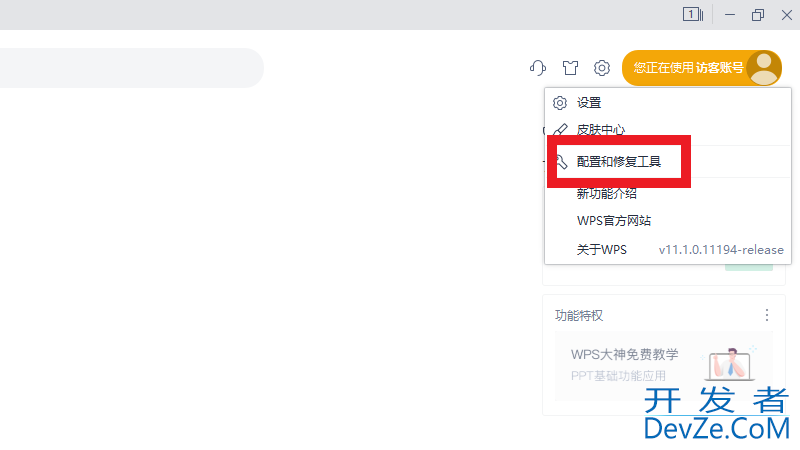Select 关于WPS menu item
The height and width of the screenshot is (450, 800).
pyautogui.click(x=668, y=249)
